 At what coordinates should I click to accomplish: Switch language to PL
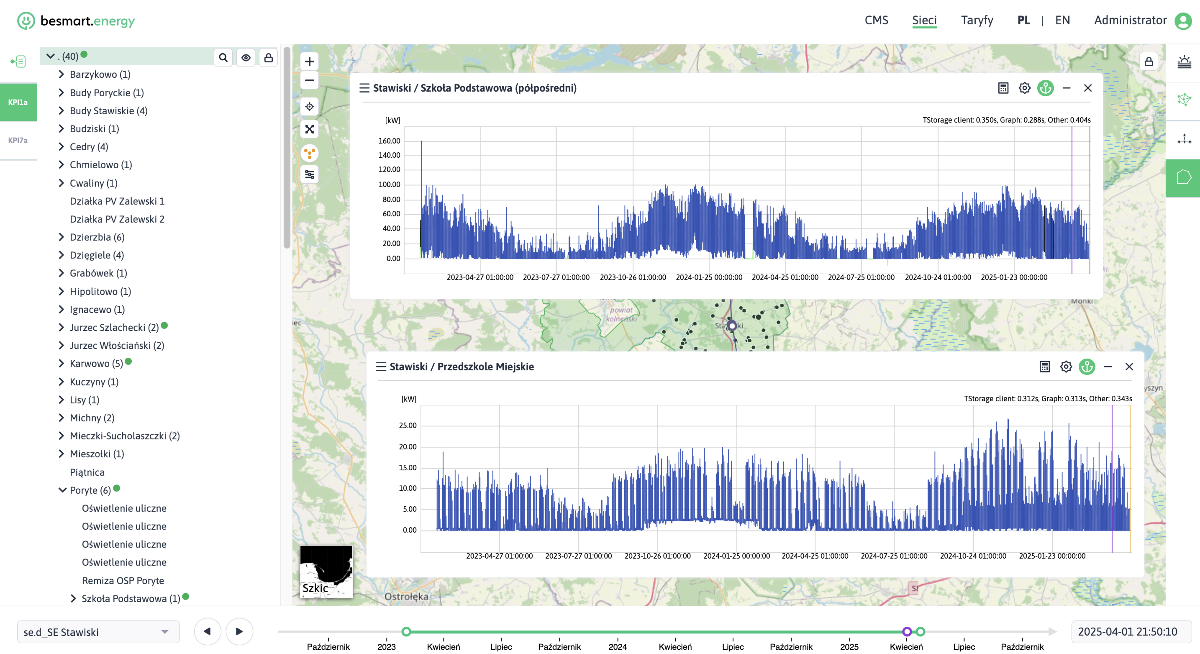tap(1024, 20)
